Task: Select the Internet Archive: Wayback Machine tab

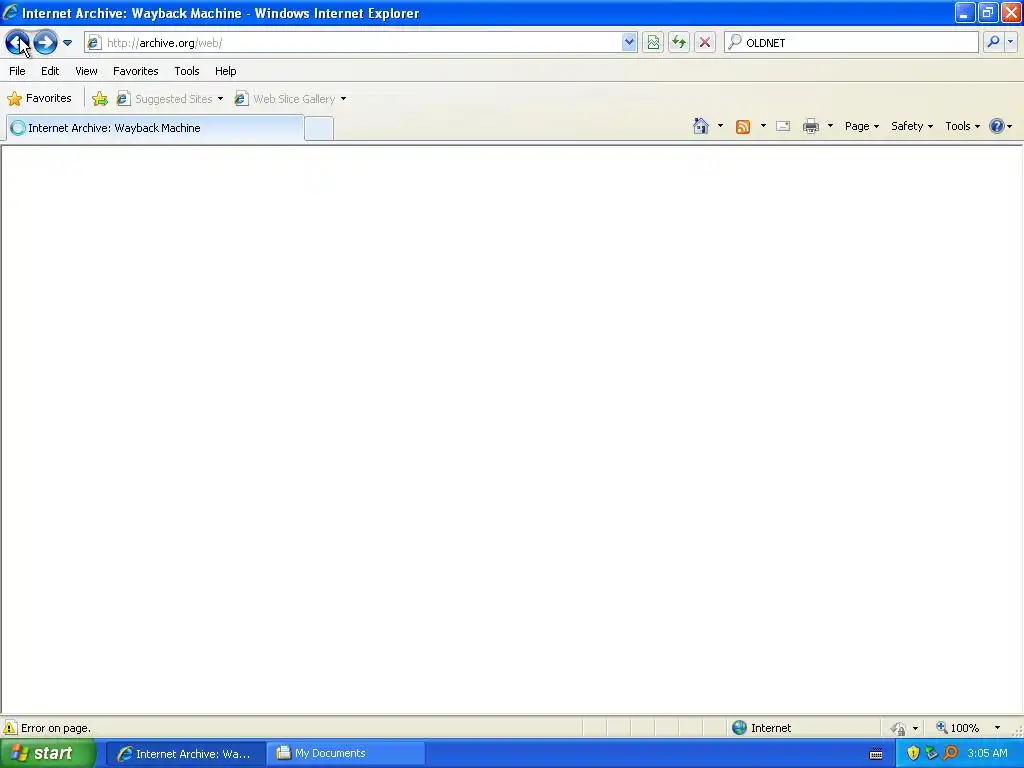Action: pyautogui.click(x=155, y=128)
